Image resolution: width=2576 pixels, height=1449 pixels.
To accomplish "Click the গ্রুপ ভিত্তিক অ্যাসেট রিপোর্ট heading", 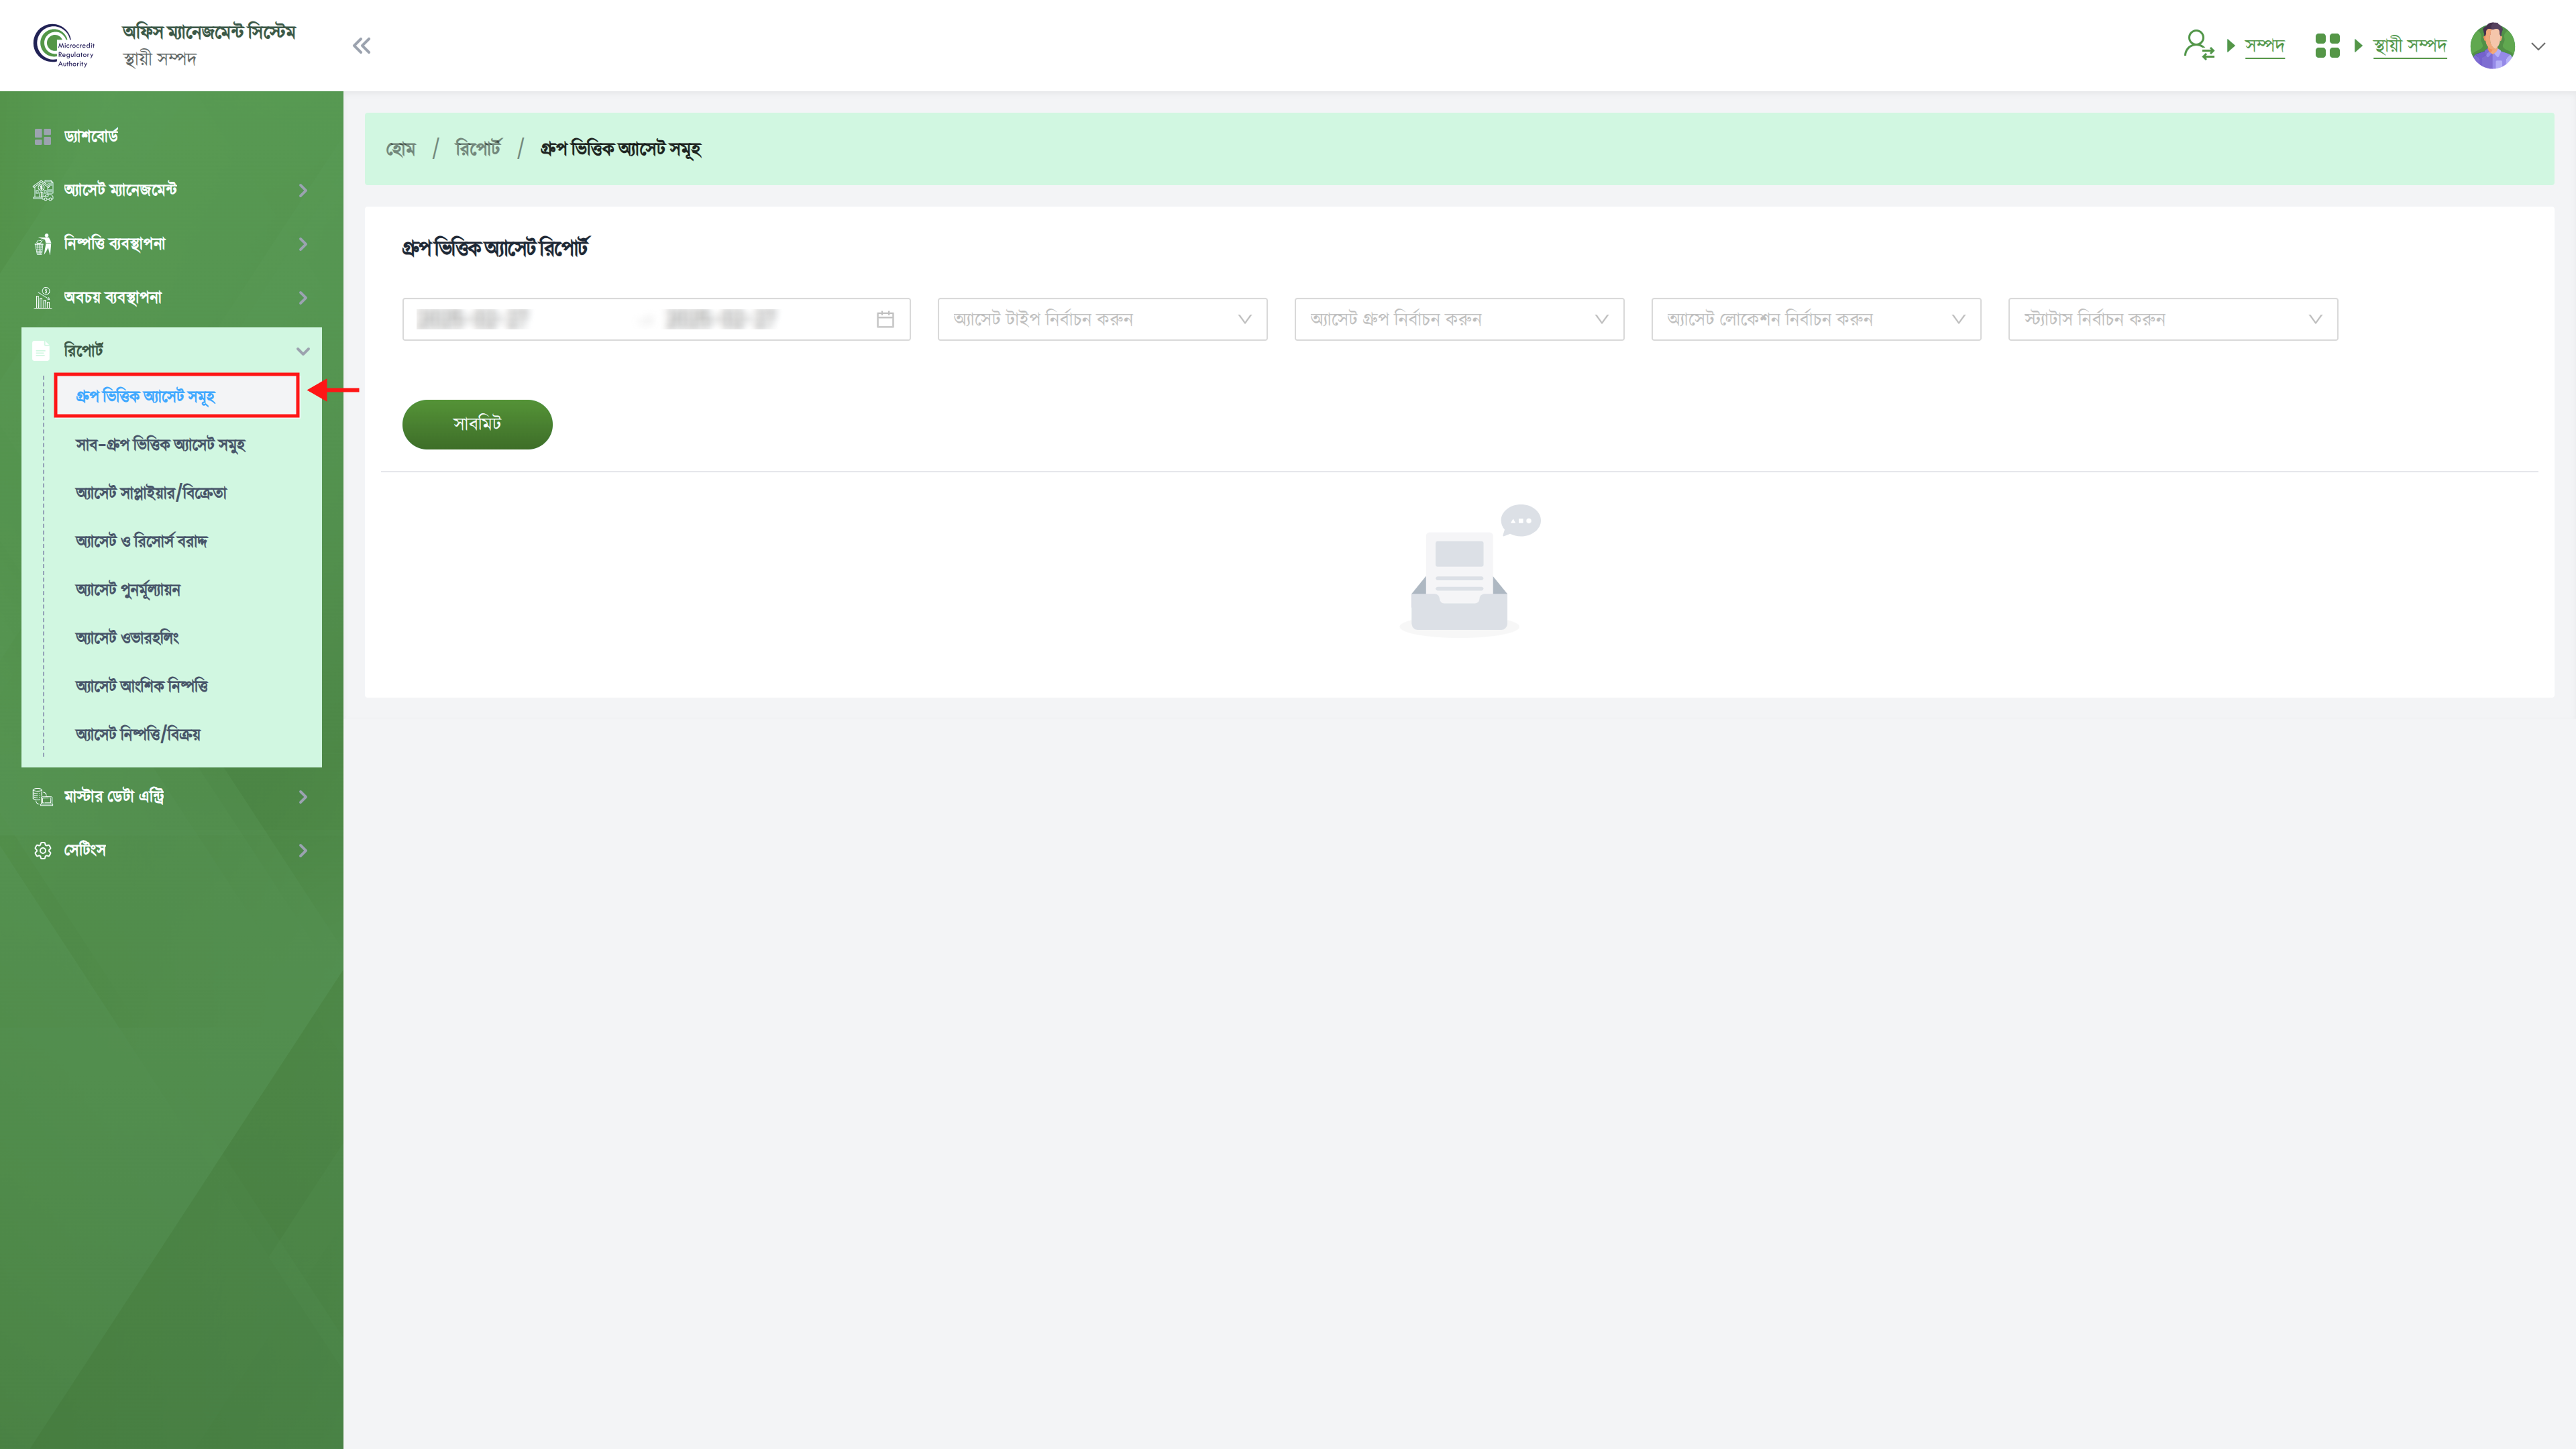I will coord(495,248).
